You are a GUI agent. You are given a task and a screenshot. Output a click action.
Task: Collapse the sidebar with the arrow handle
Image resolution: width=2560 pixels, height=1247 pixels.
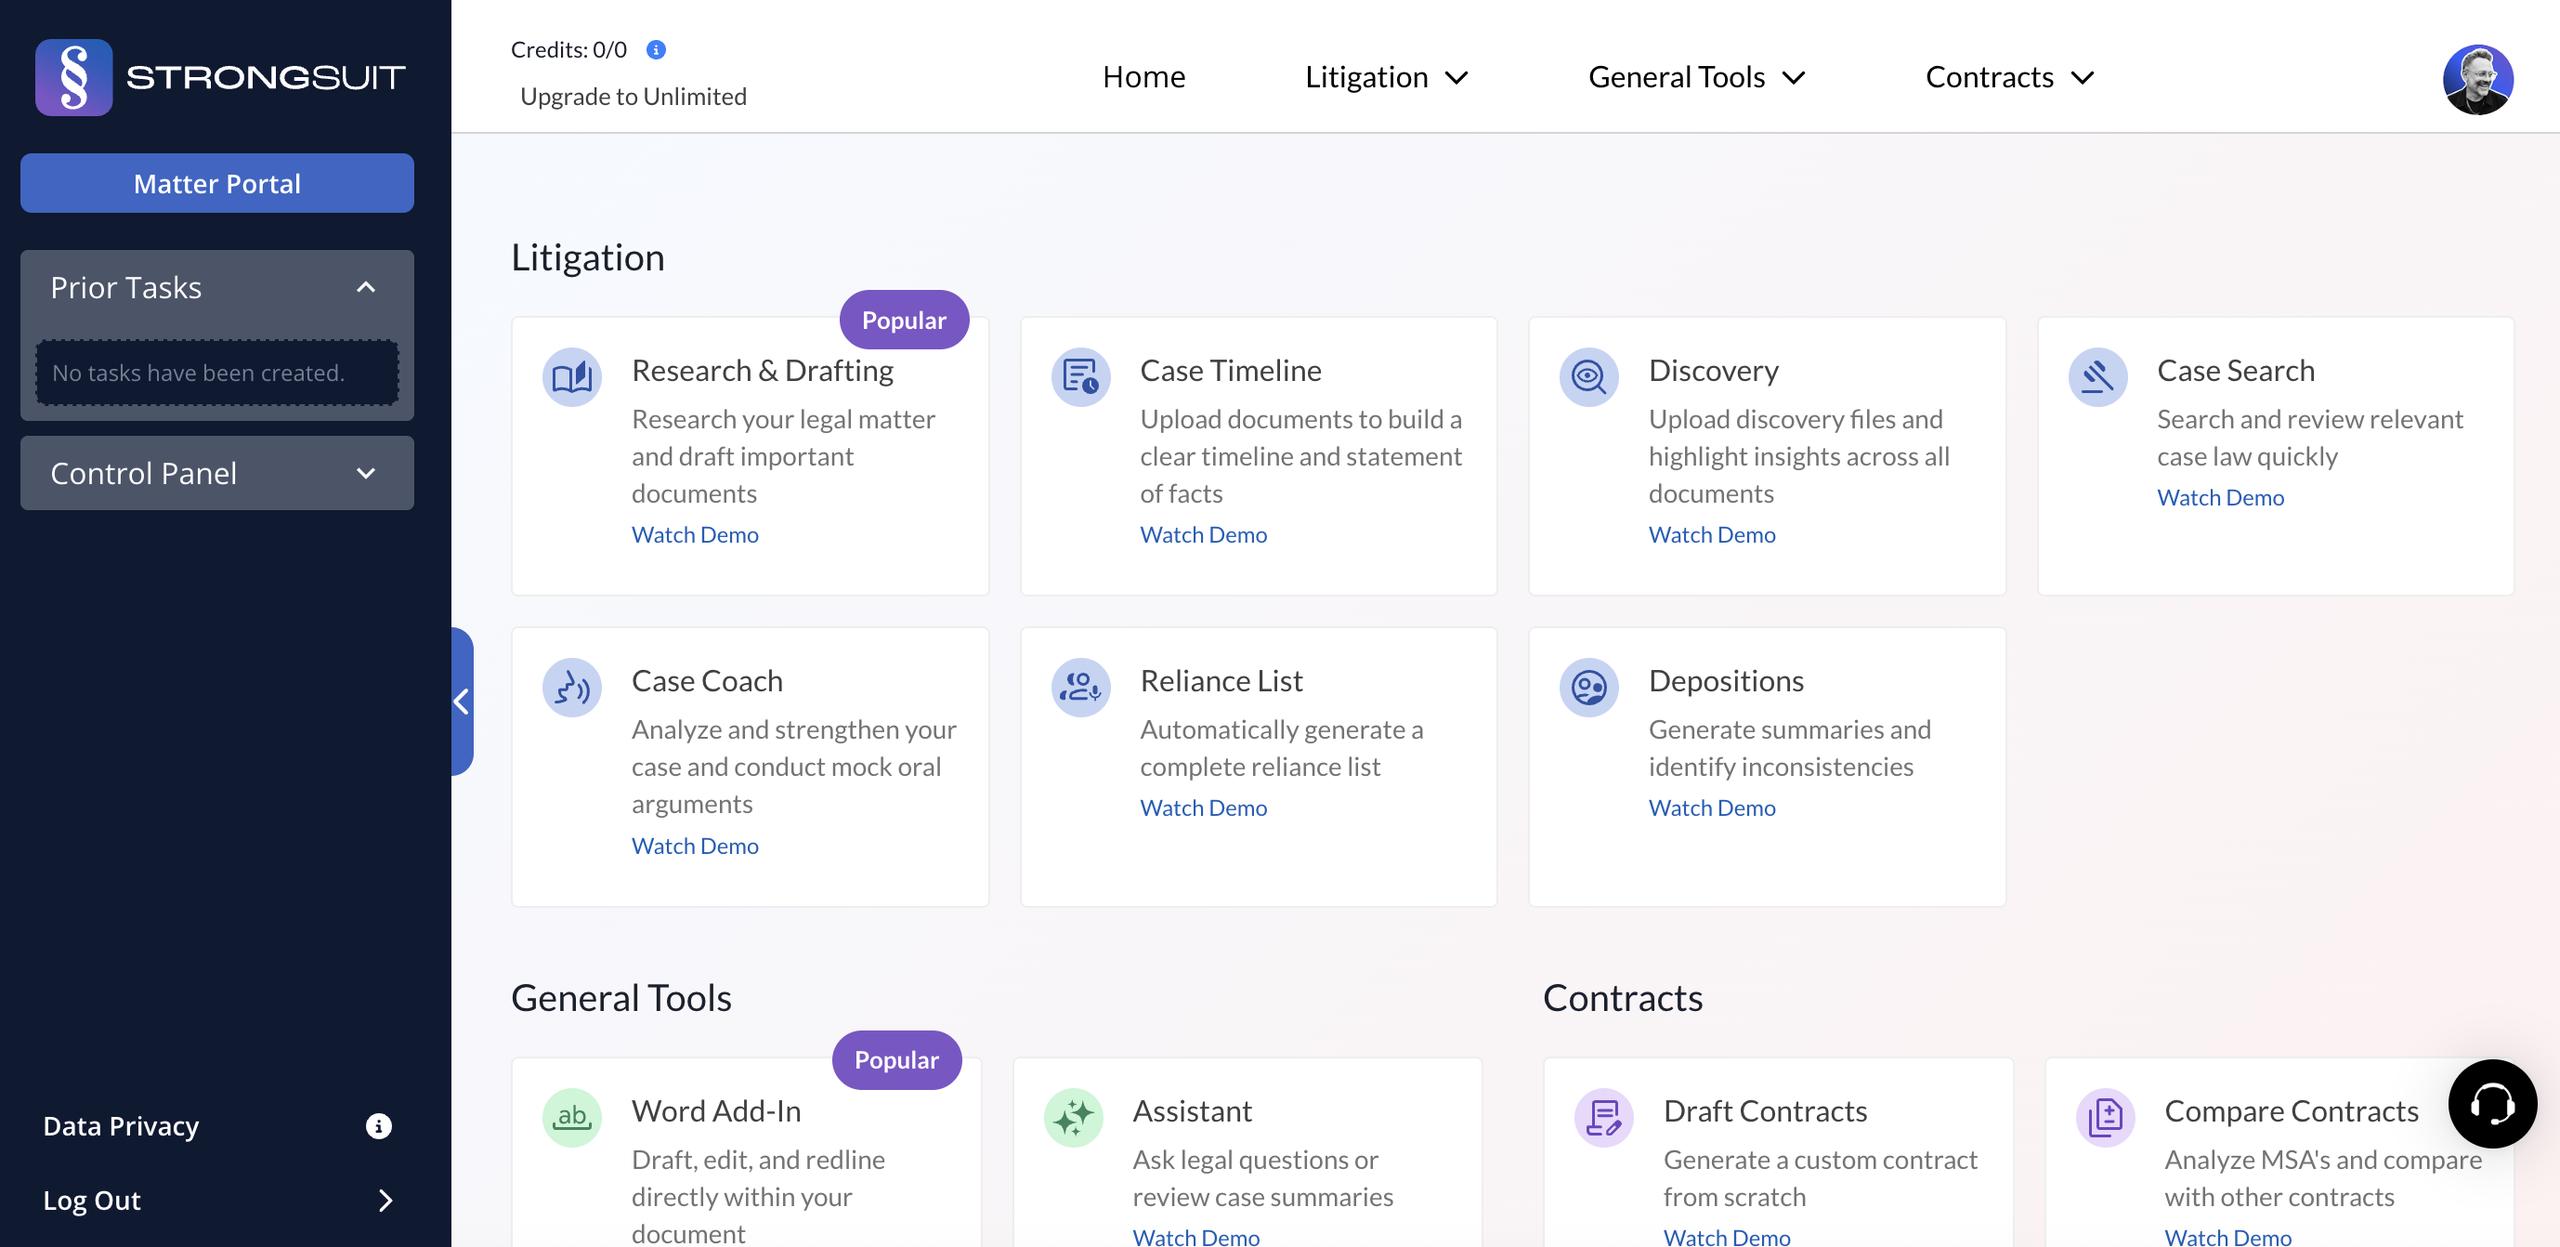coord(462,701)
